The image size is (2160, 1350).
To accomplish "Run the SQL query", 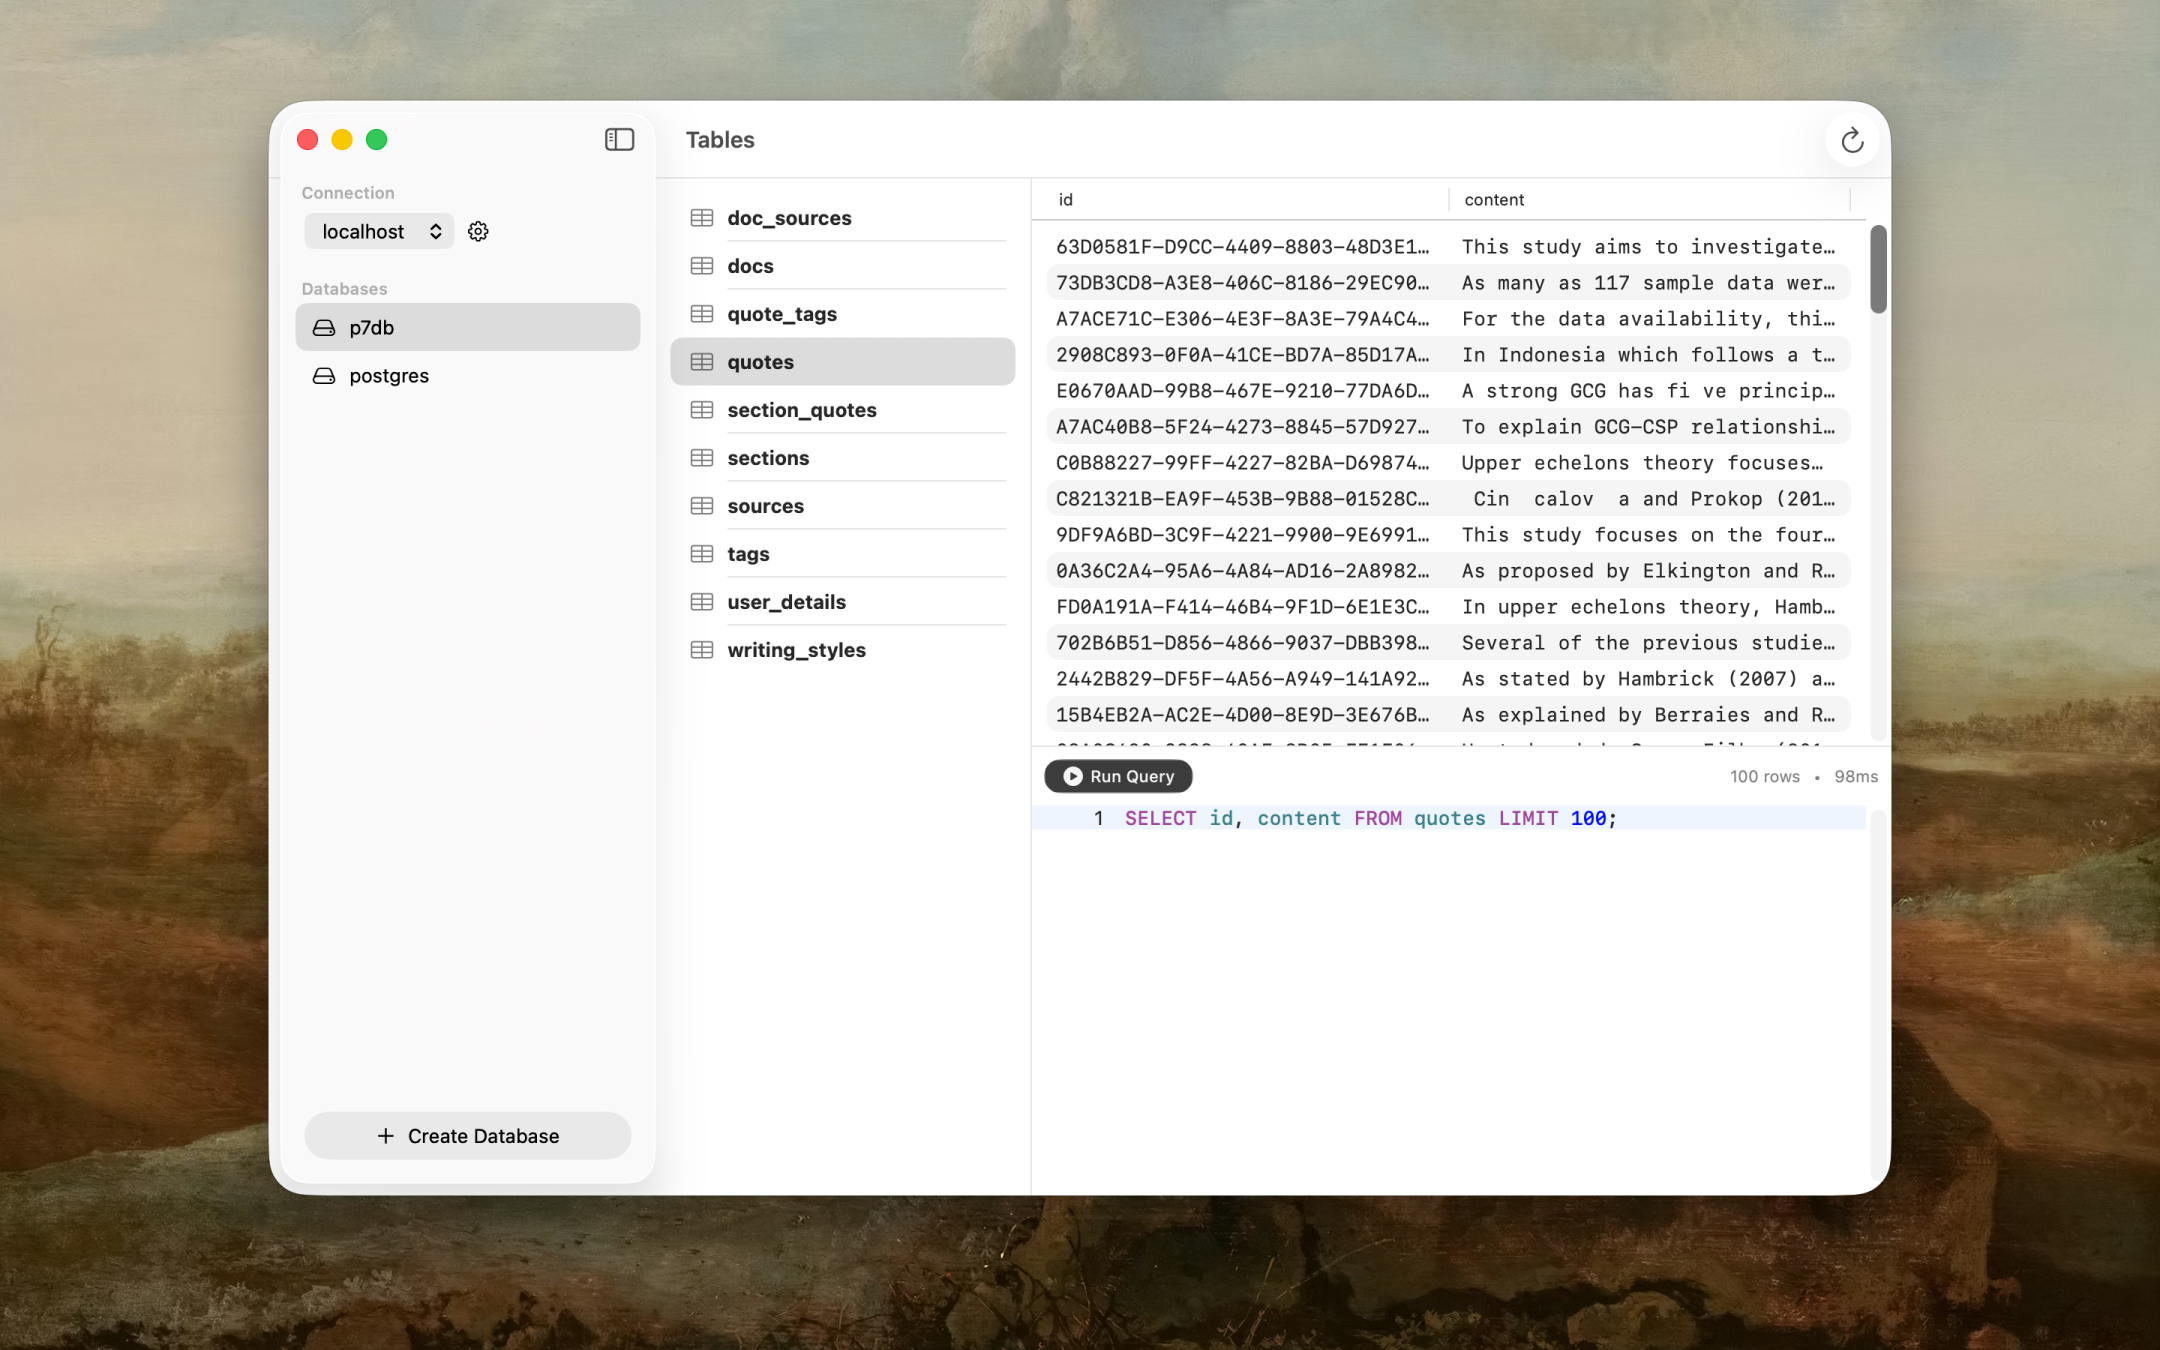I will 1117,776.
